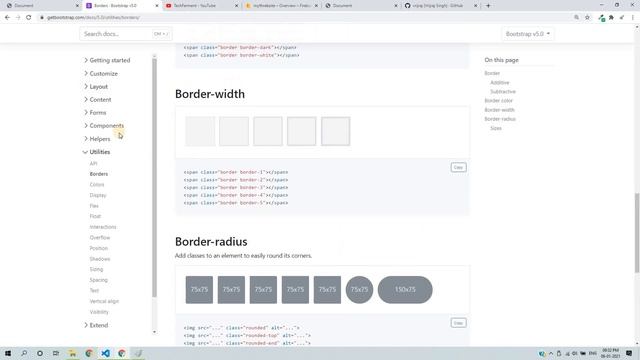Click the address bar URL
Image resolution: width=640 pixels, height=360 pixels.
click(93, 18)
